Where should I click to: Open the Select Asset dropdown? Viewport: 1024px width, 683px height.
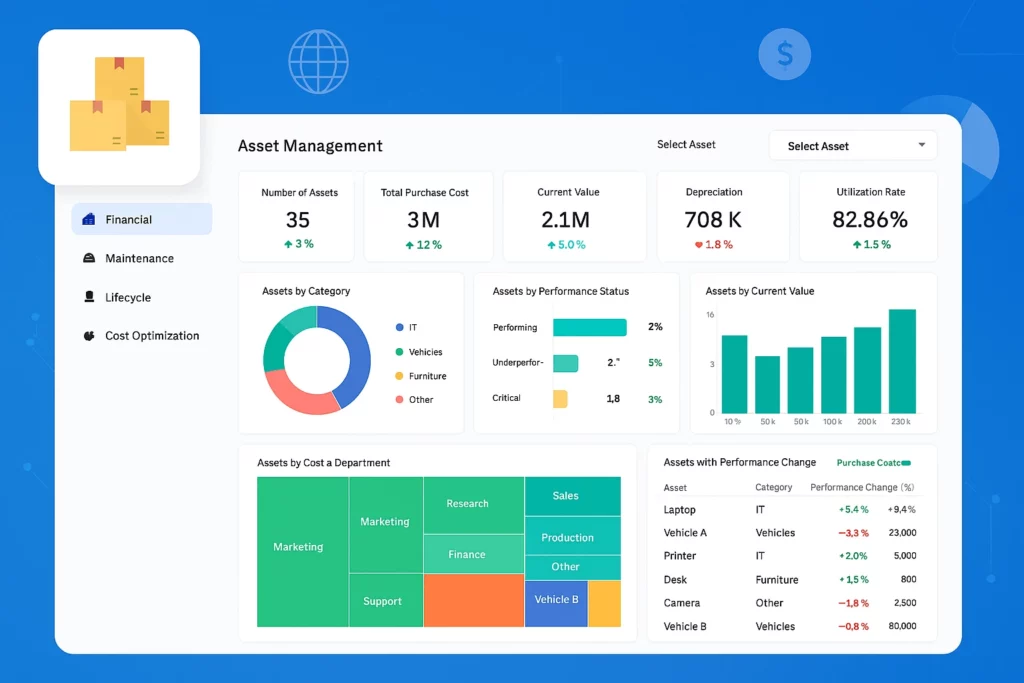coord(852,146)
